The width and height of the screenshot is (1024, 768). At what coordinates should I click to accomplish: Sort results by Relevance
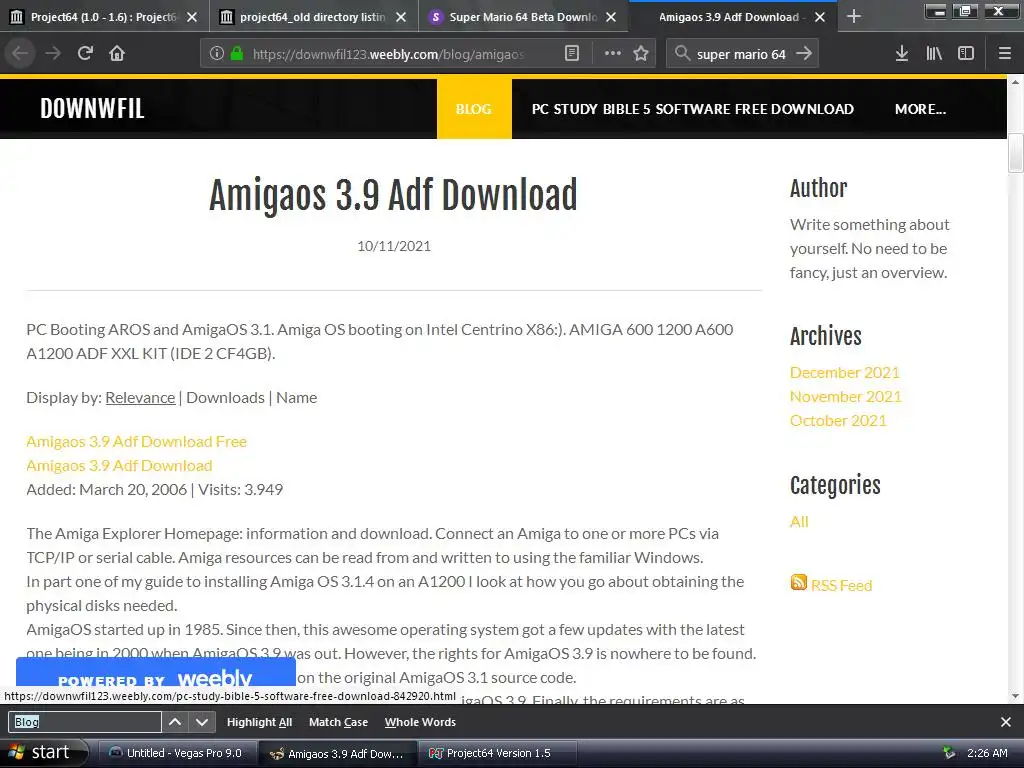pos(140,398)
